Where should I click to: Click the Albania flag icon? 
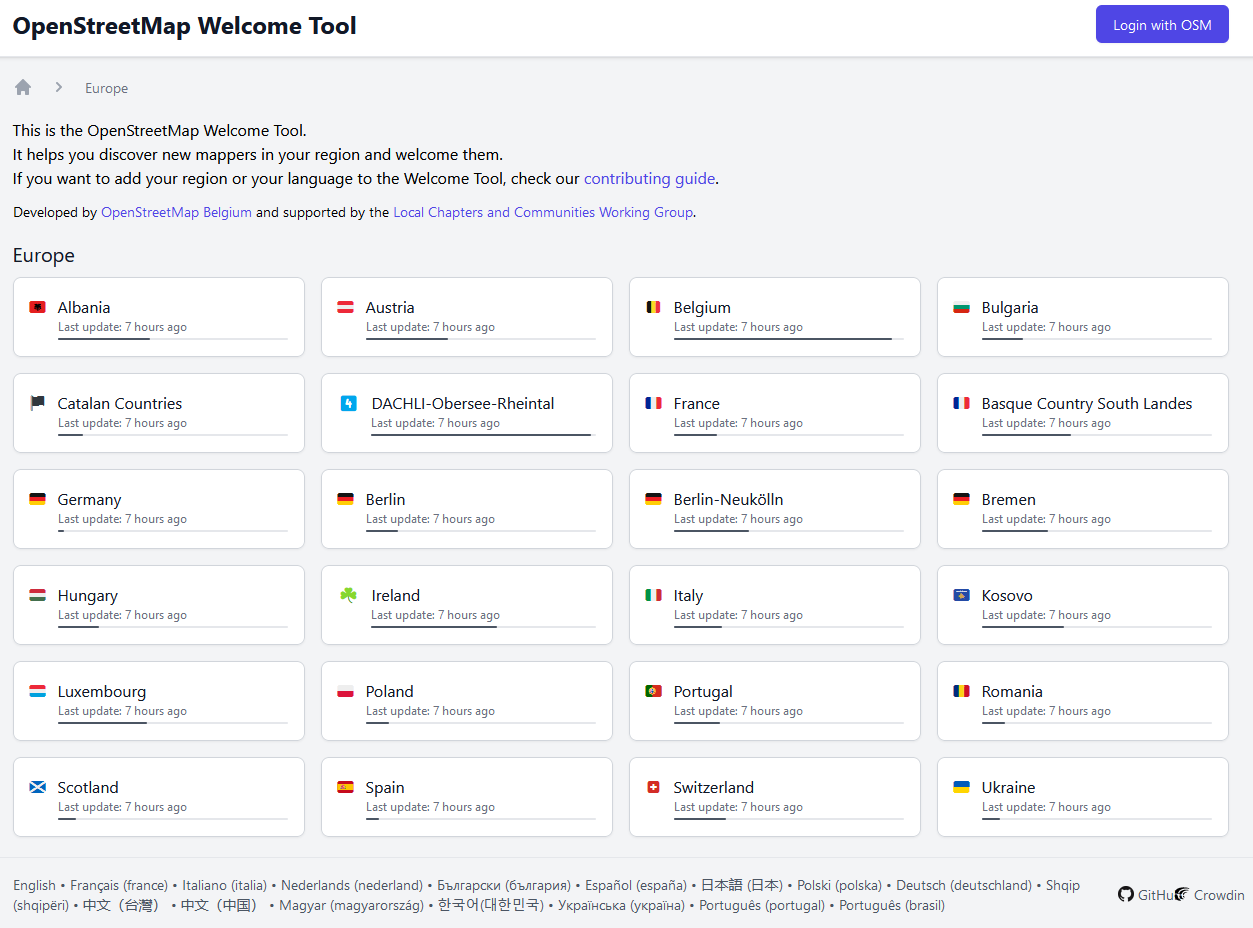(38, 307)
